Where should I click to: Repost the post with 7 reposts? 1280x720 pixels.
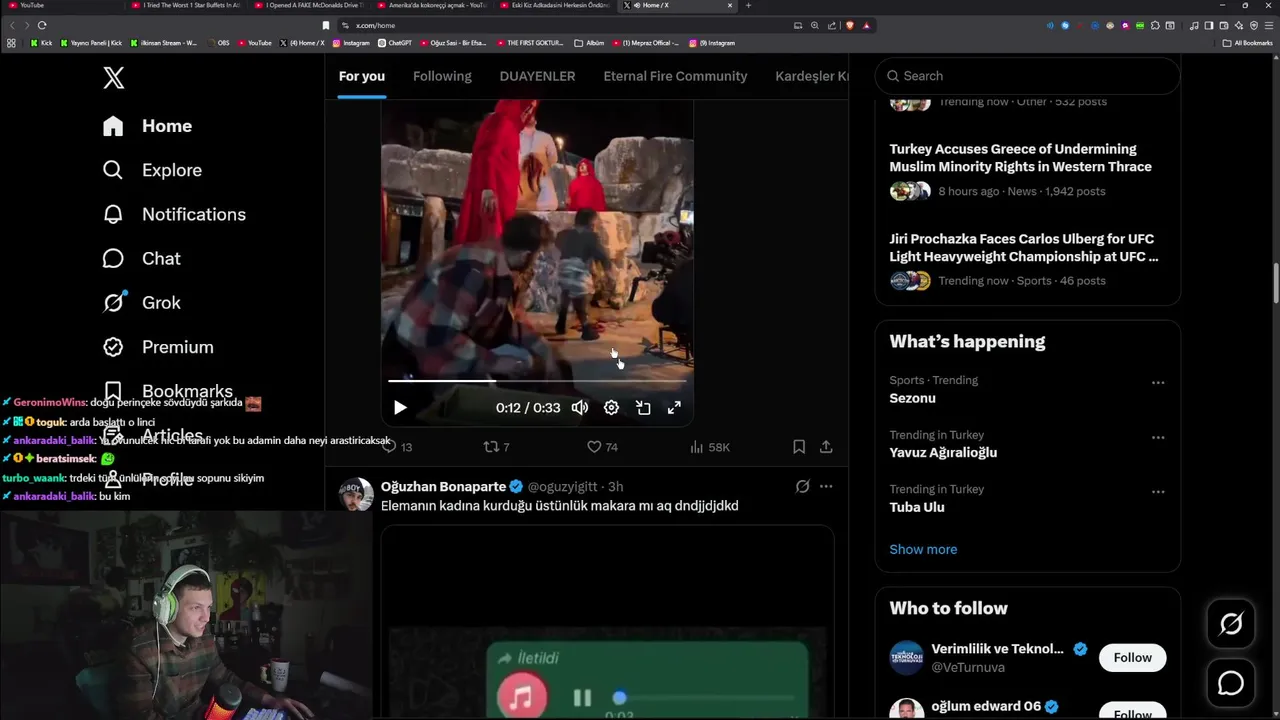(496, 447)
